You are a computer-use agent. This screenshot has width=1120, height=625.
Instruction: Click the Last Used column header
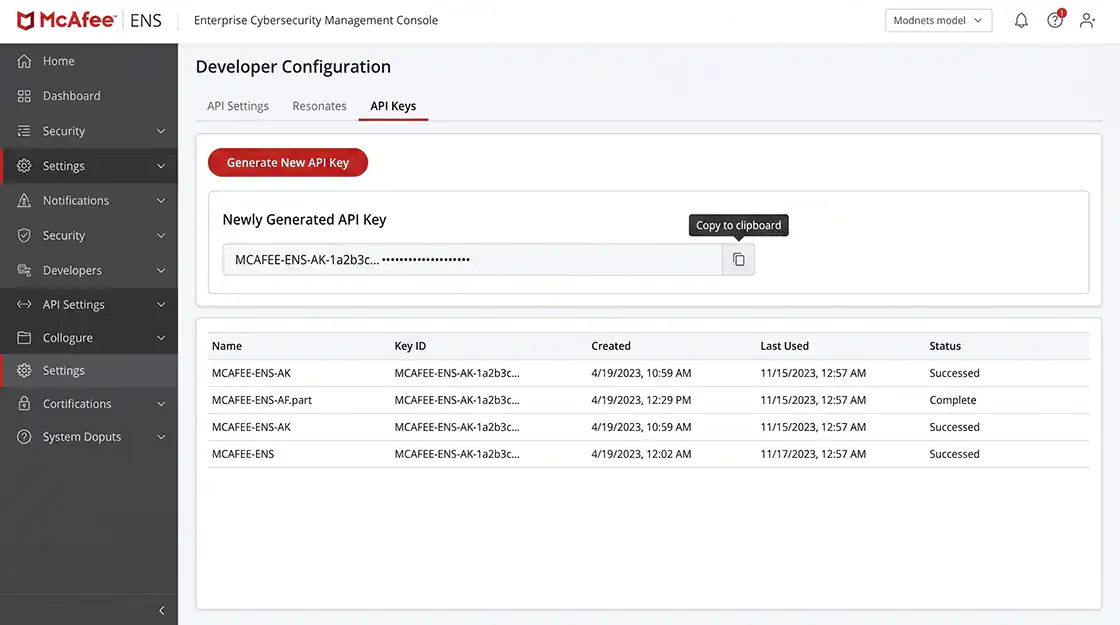click(x=784, y=346)
